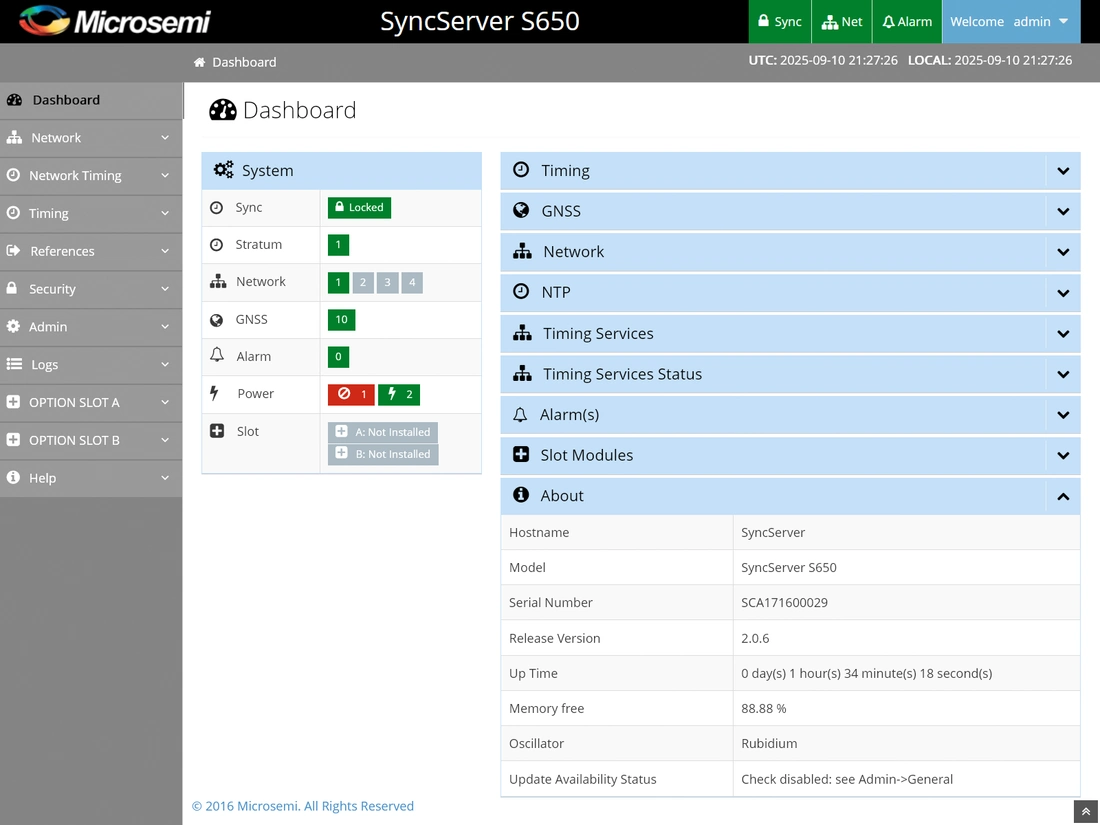Click the info icon on the About panel header
The width and height of the screenshot is (1100, 825).
click(x=521, y=495)
